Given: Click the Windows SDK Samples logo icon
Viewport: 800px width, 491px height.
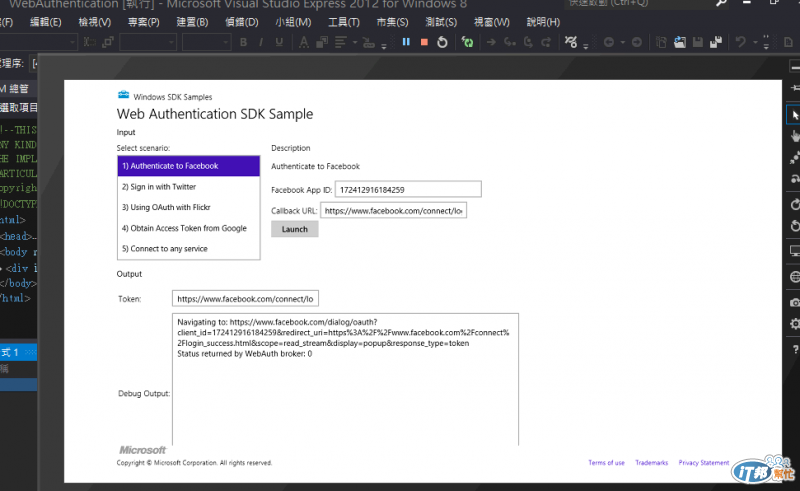Looking at the screenshot, I should click(x=123, y=94).
